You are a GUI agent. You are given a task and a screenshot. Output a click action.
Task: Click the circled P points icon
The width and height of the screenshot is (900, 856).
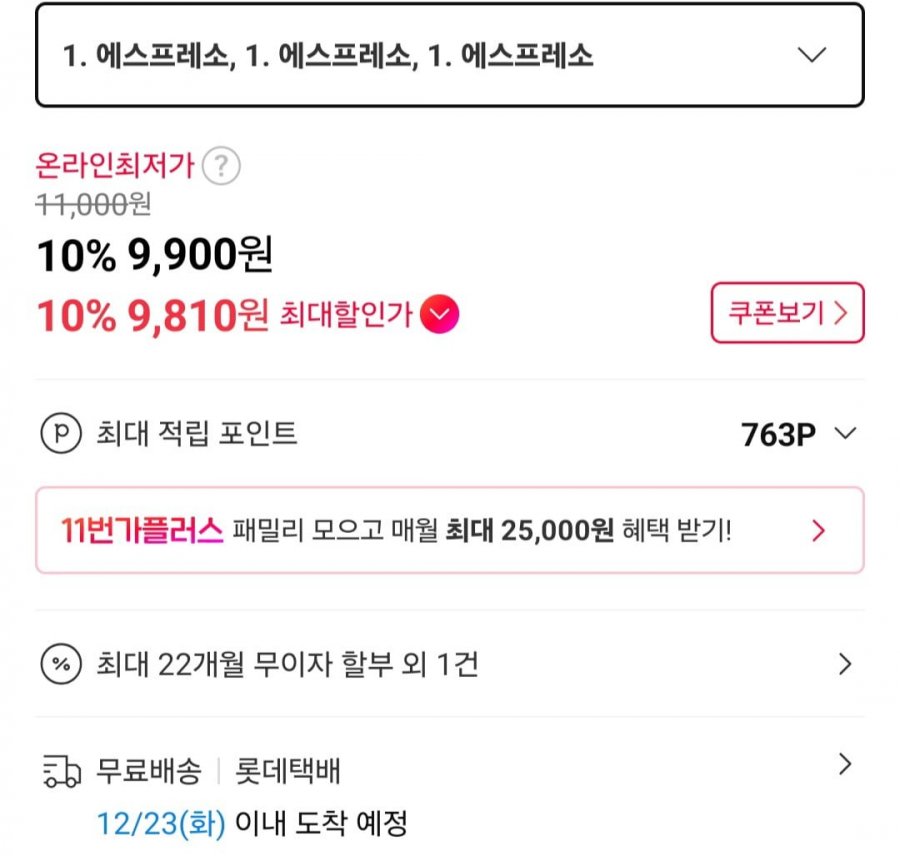click(60, 434)
